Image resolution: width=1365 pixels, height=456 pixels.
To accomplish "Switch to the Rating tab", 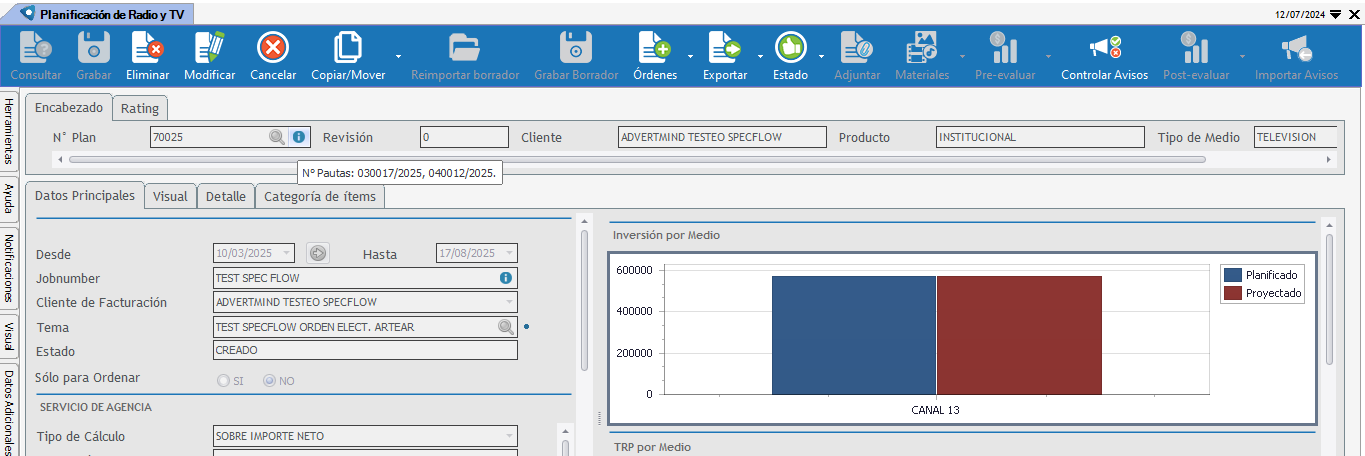I will coord(140,107).
